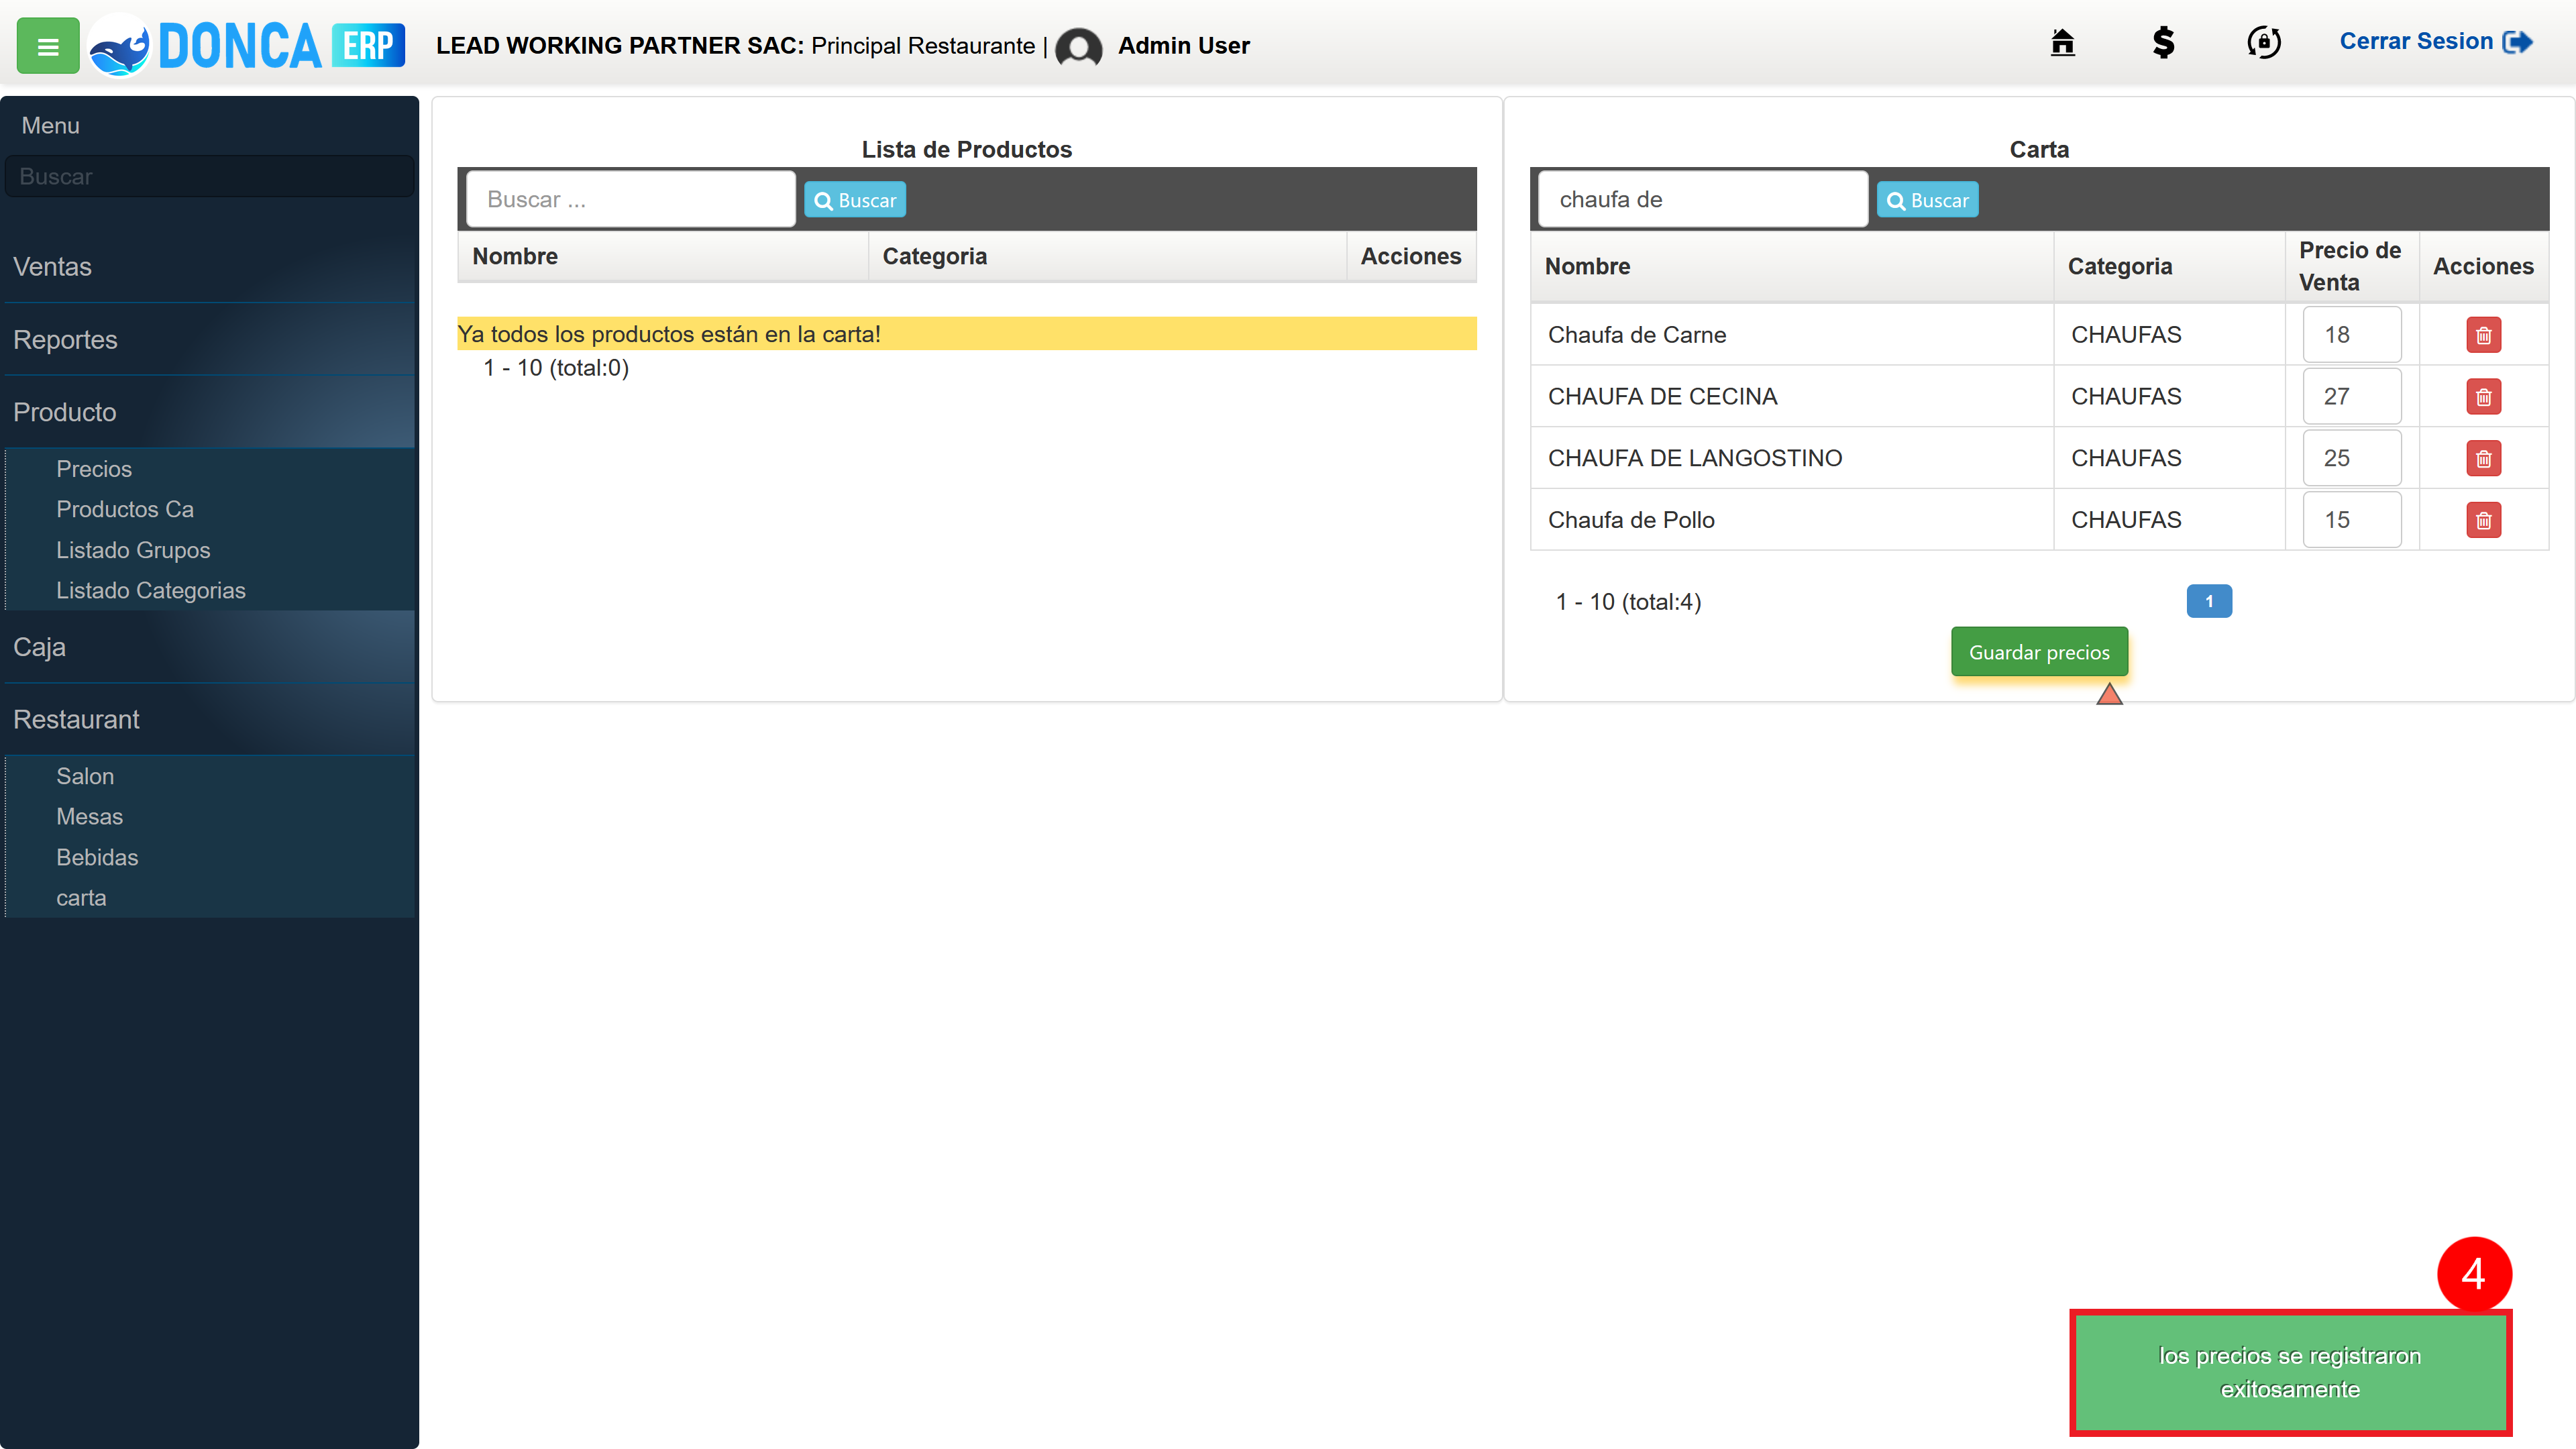Focus the Carta search field with chaufa de

pyautogui.click(x=1702, y=199)
